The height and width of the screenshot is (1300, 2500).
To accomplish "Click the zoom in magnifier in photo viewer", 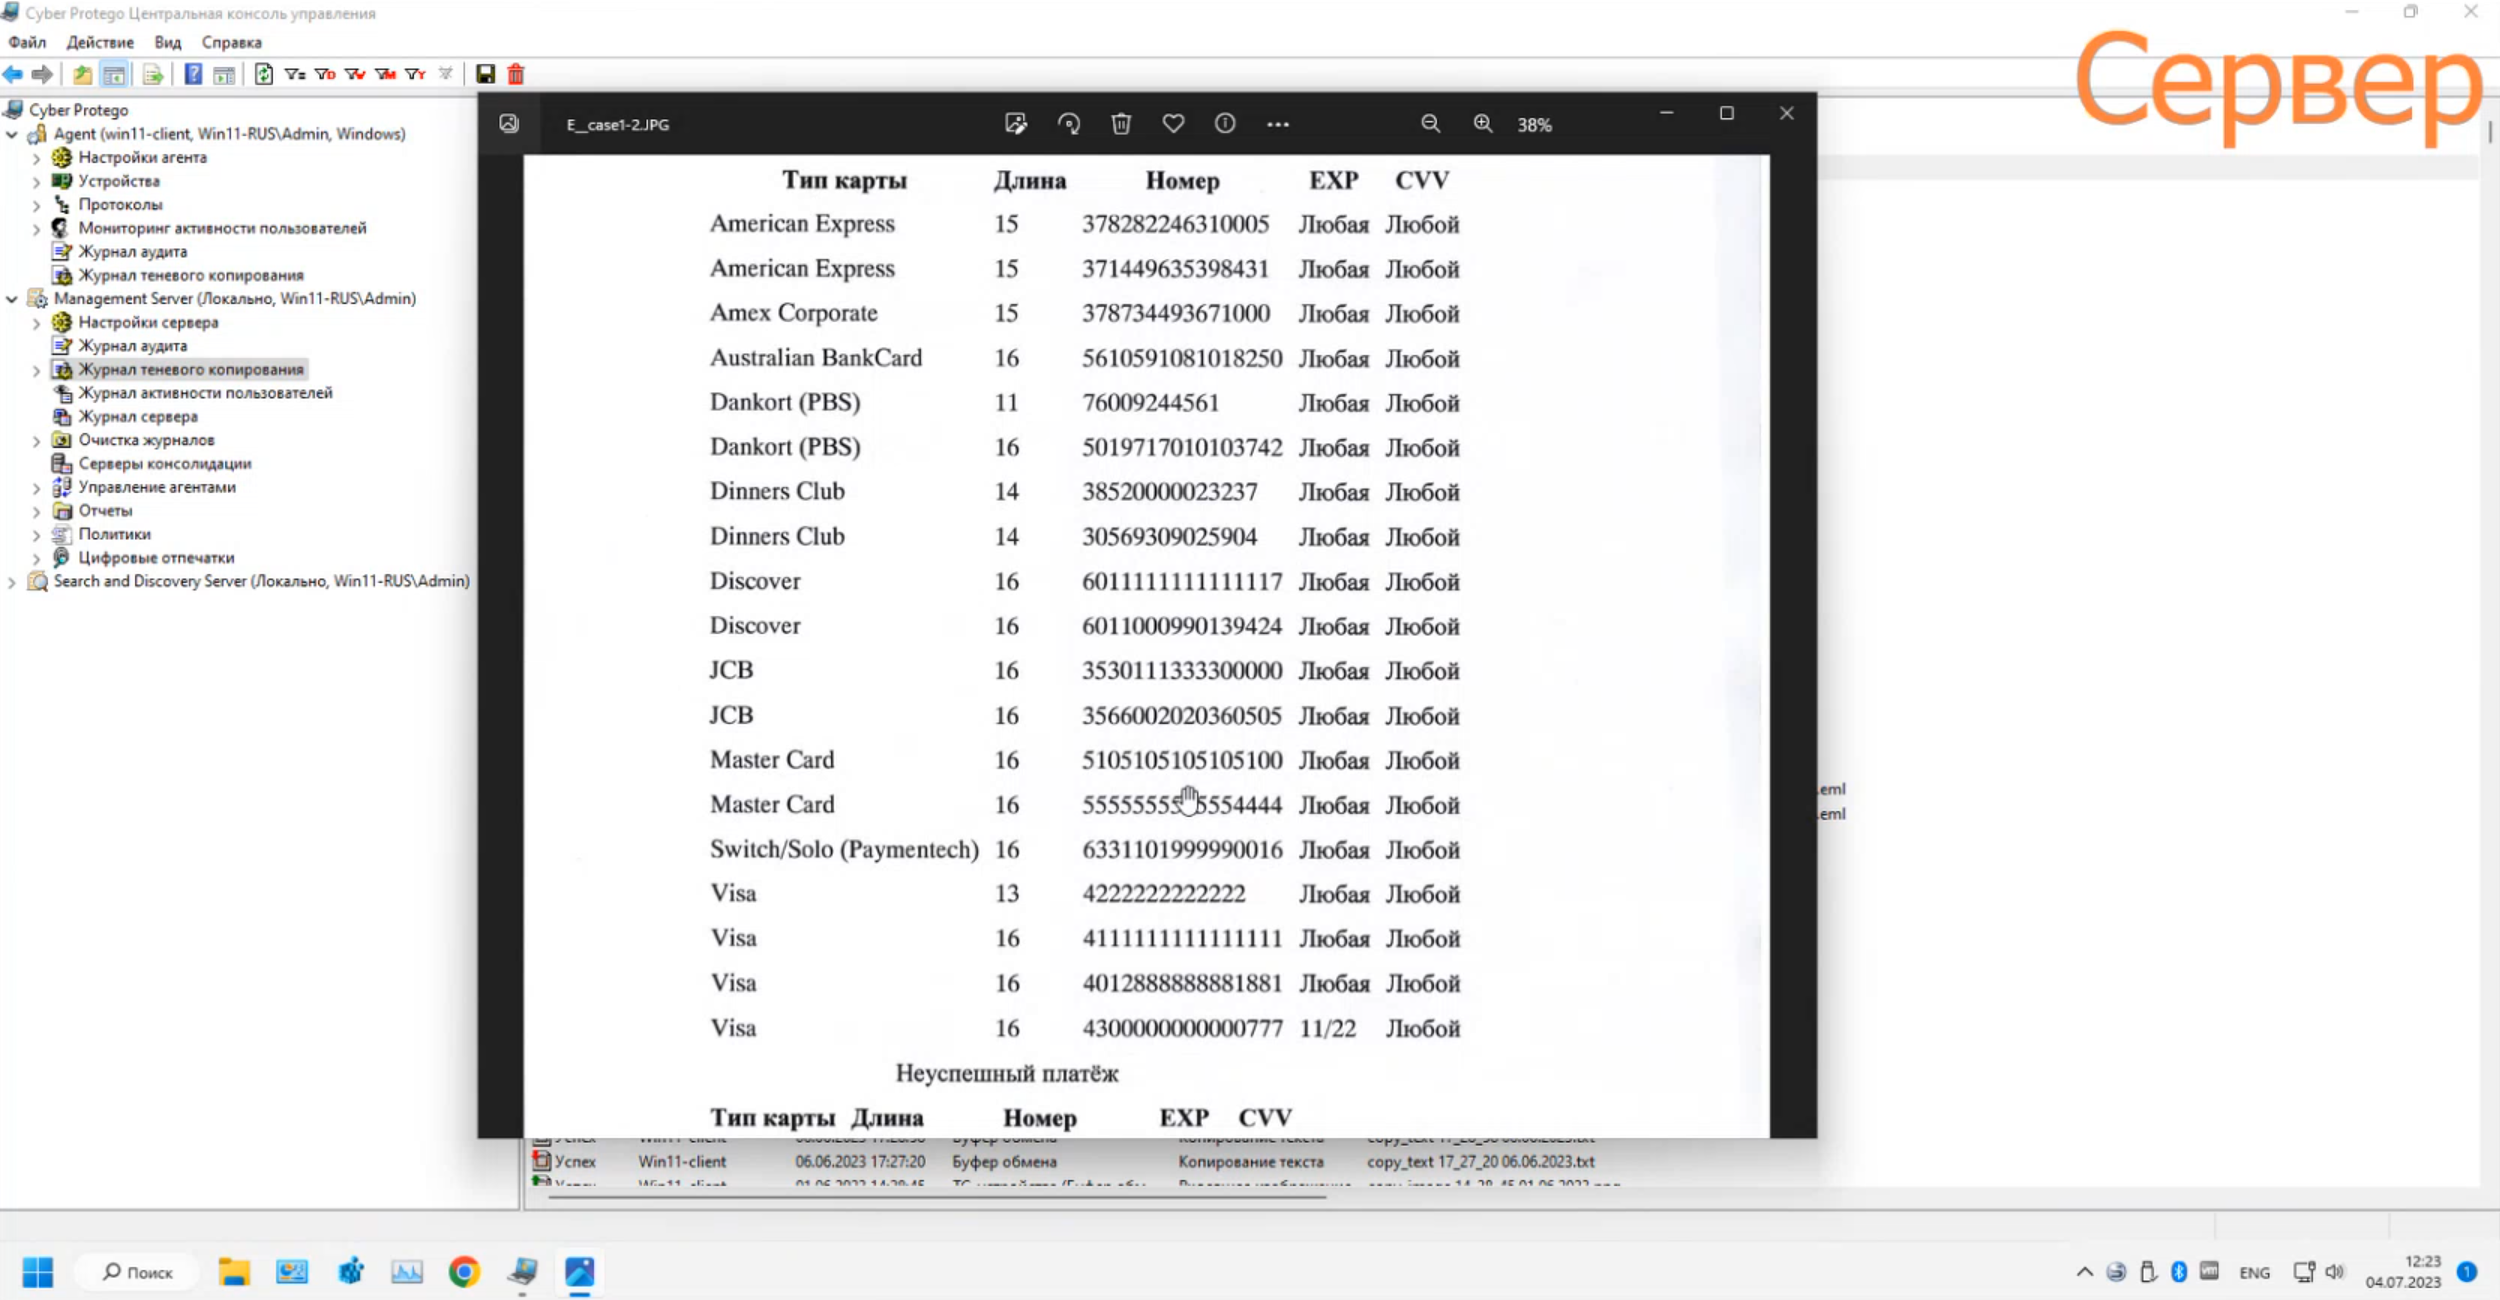I will [x=1482, y=124].
